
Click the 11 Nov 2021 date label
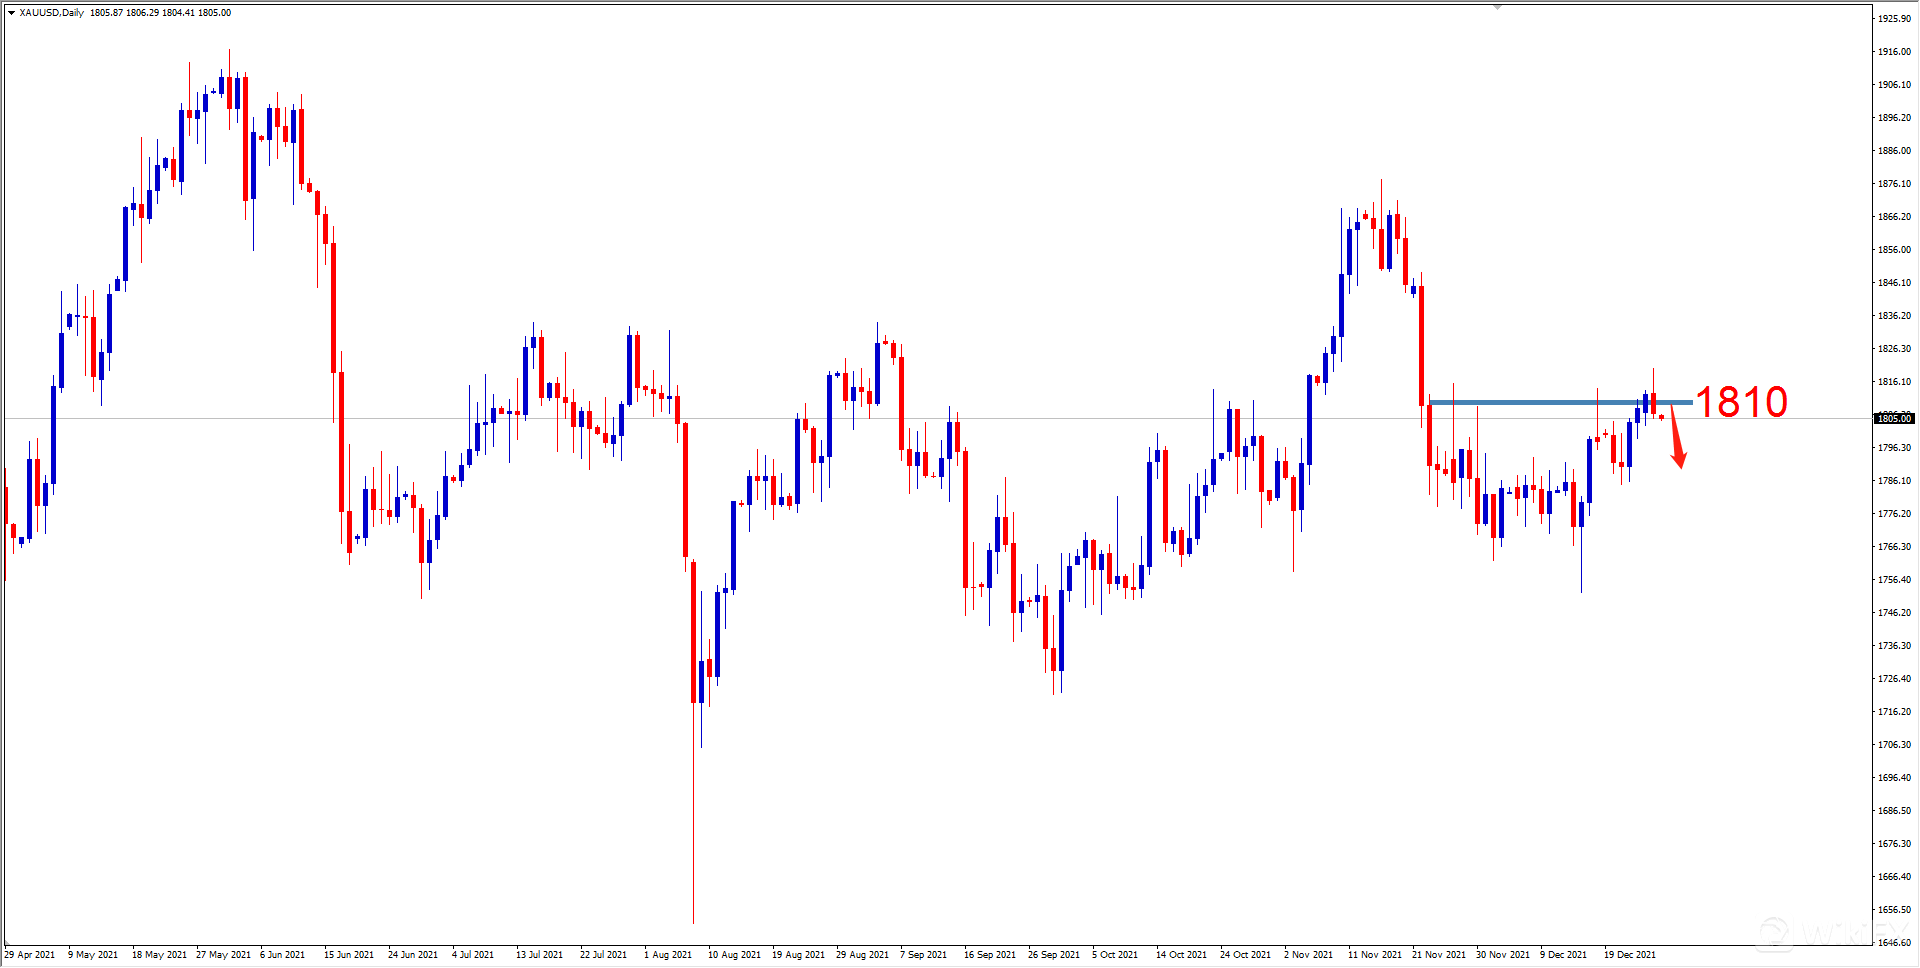pyautogui.click(x=1375, y=955)
